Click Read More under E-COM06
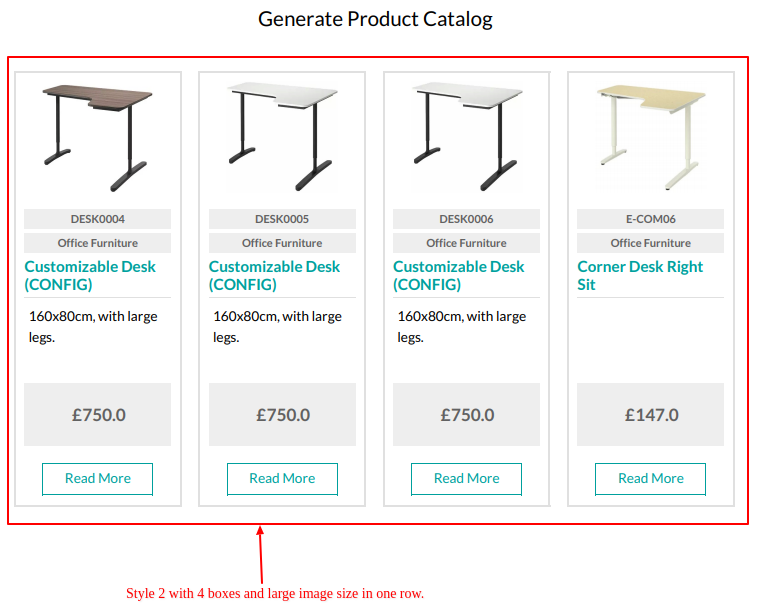 (650, 479)
